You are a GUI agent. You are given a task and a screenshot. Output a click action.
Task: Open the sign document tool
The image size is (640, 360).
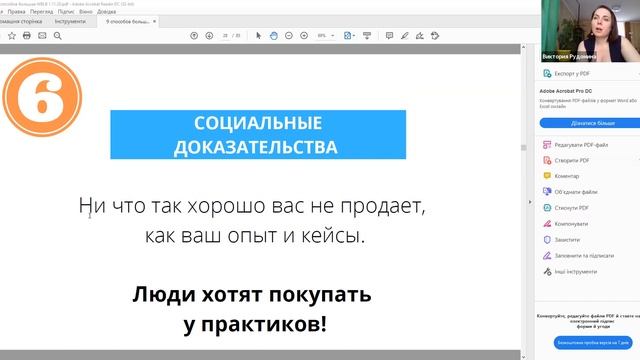coord(420,36)
